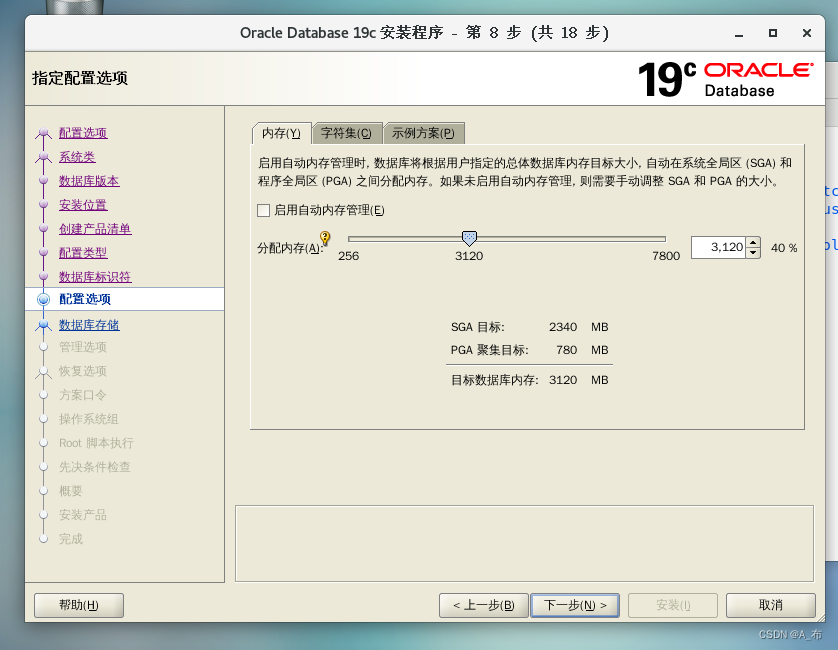This screenshot has width=838, height=650.
Task: Go to the 系统类 step
Action: pos(77,157)
